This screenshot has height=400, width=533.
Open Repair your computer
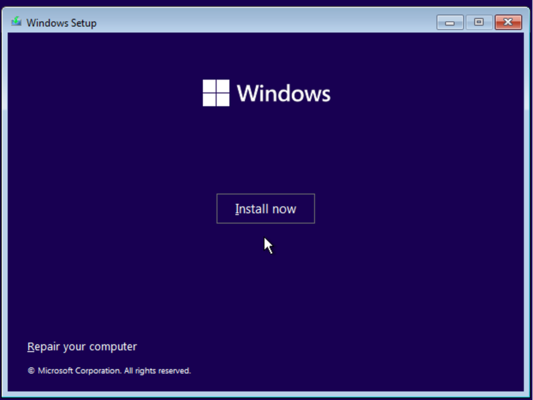82,347
